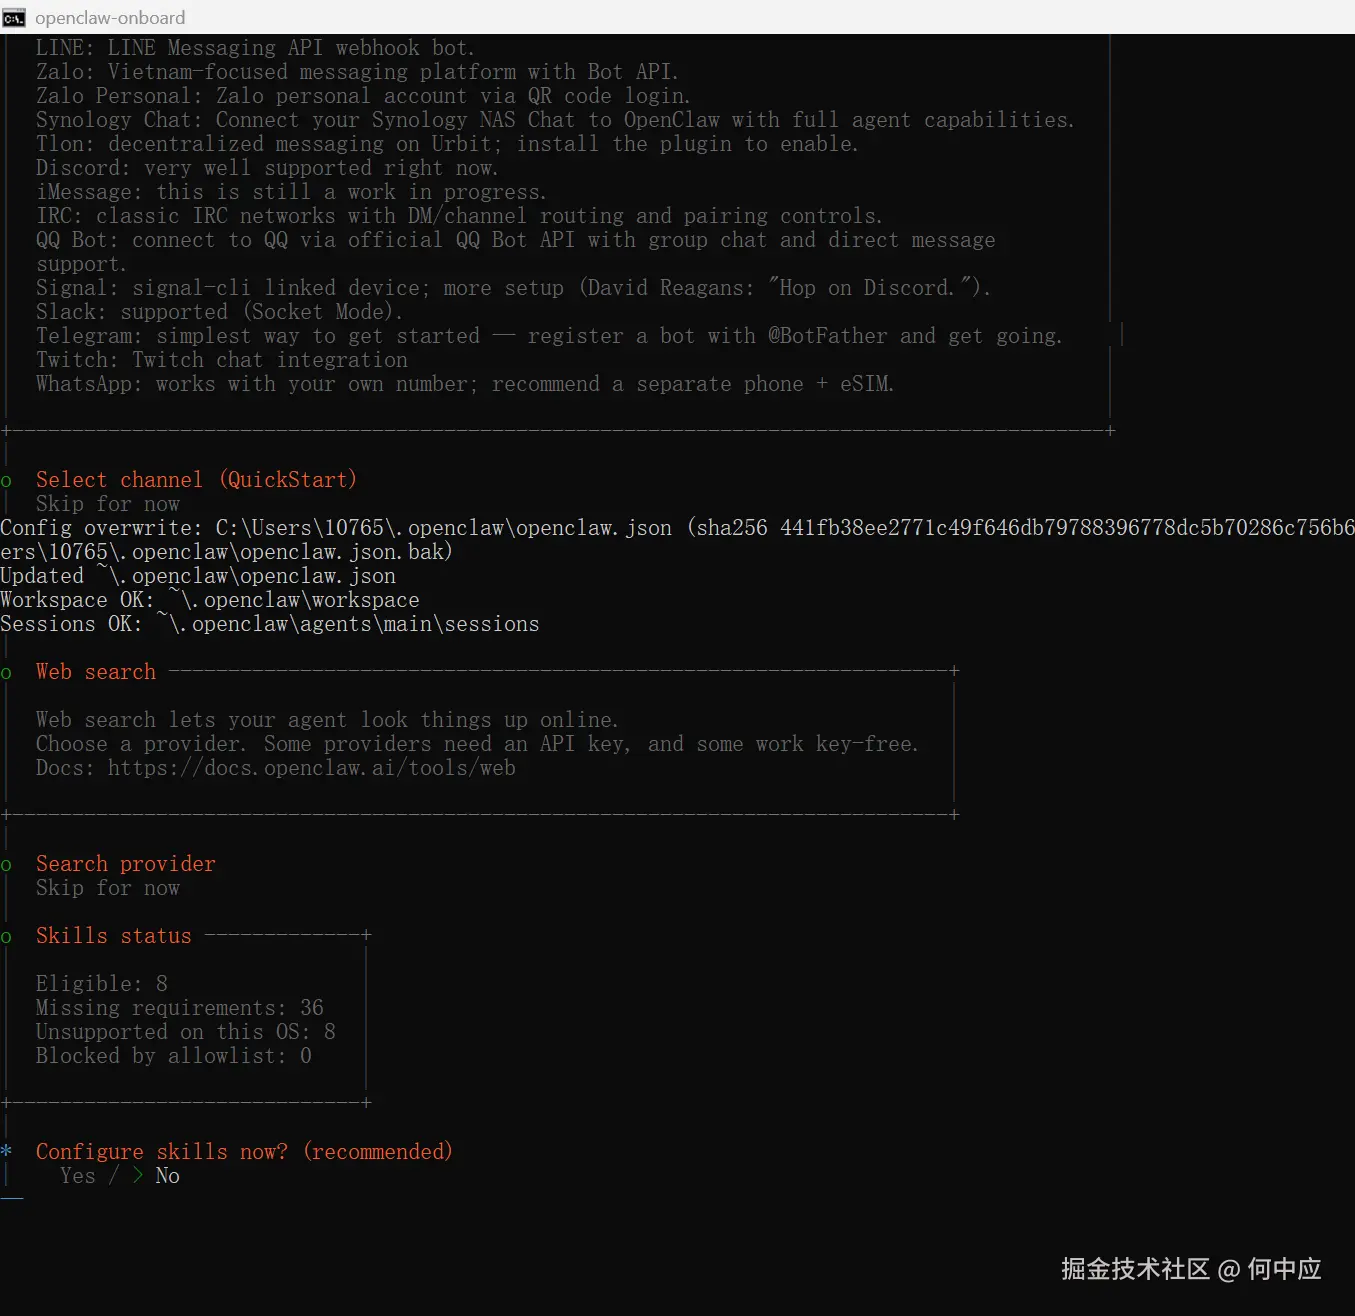Screen dimensions: 1355x1316
Task: Click the "Search provider" heading
Action: tap(126, 864)
